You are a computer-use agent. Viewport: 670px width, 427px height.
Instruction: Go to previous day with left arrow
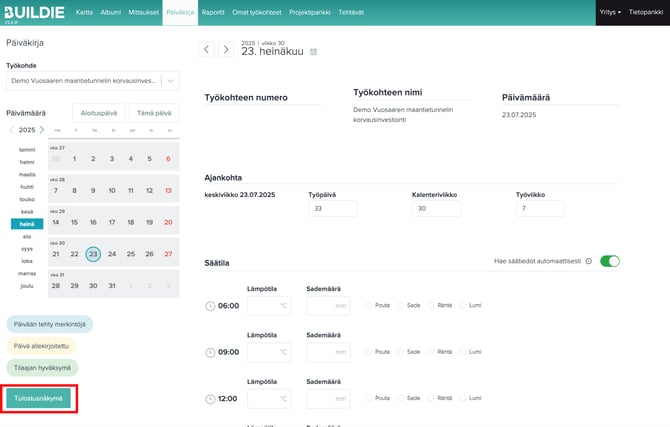coord(207,49)
